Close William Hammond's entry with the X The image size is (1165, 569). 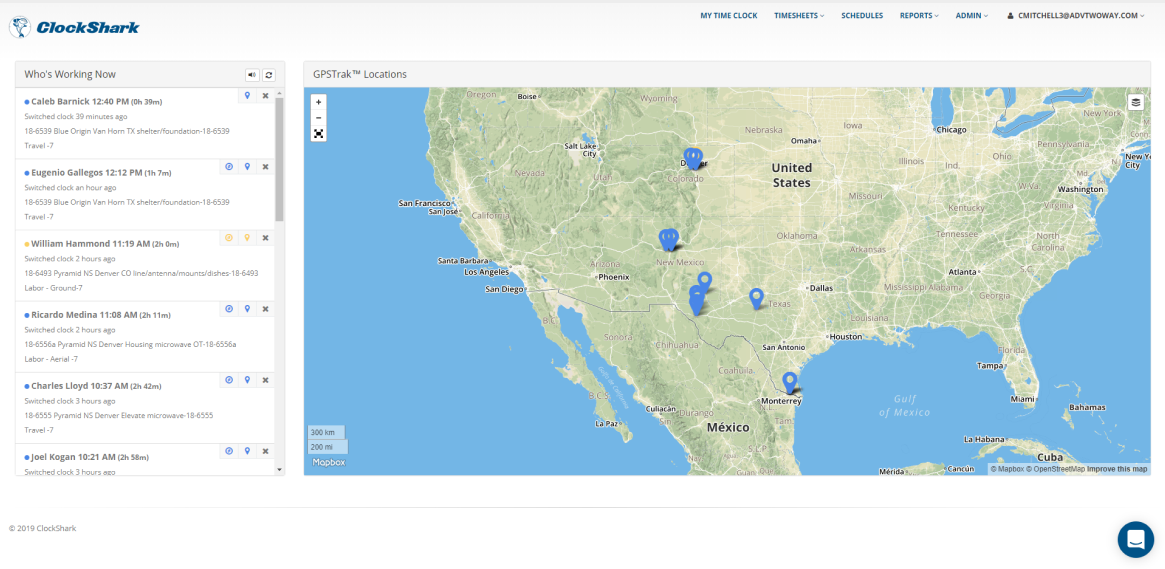point(265,238)
